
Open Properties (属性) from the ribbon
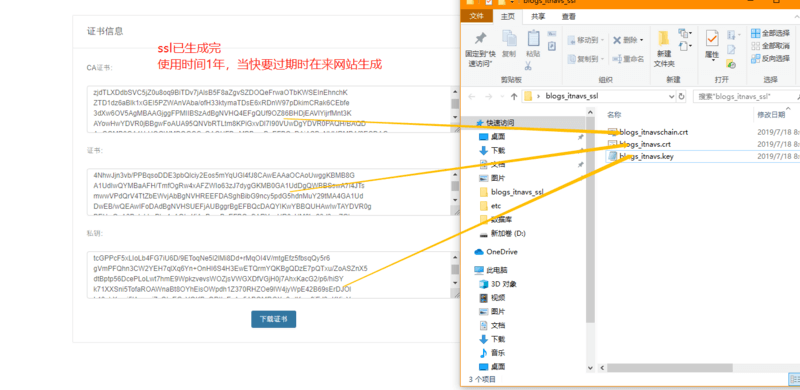[x=712, y=46]
